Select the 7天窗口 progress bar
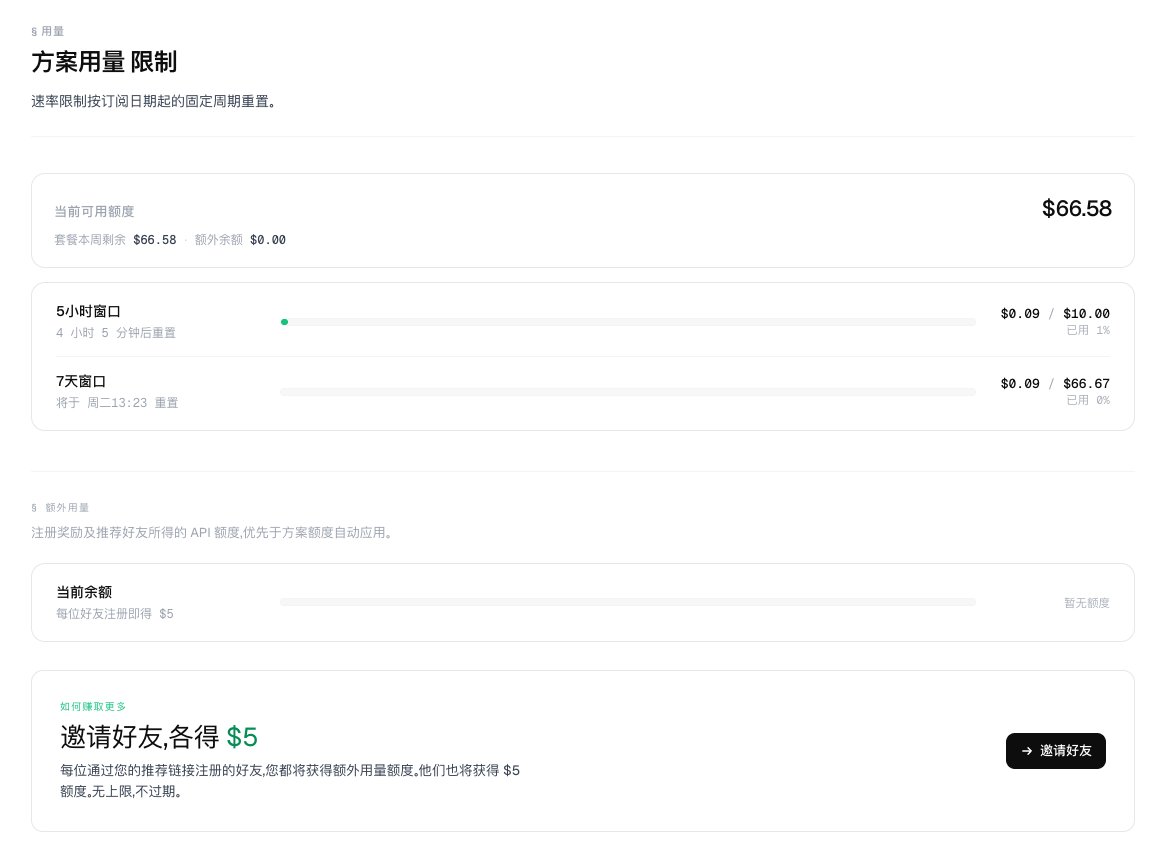1174x853 pixels. pyautogui.click(x=627, y=392)
